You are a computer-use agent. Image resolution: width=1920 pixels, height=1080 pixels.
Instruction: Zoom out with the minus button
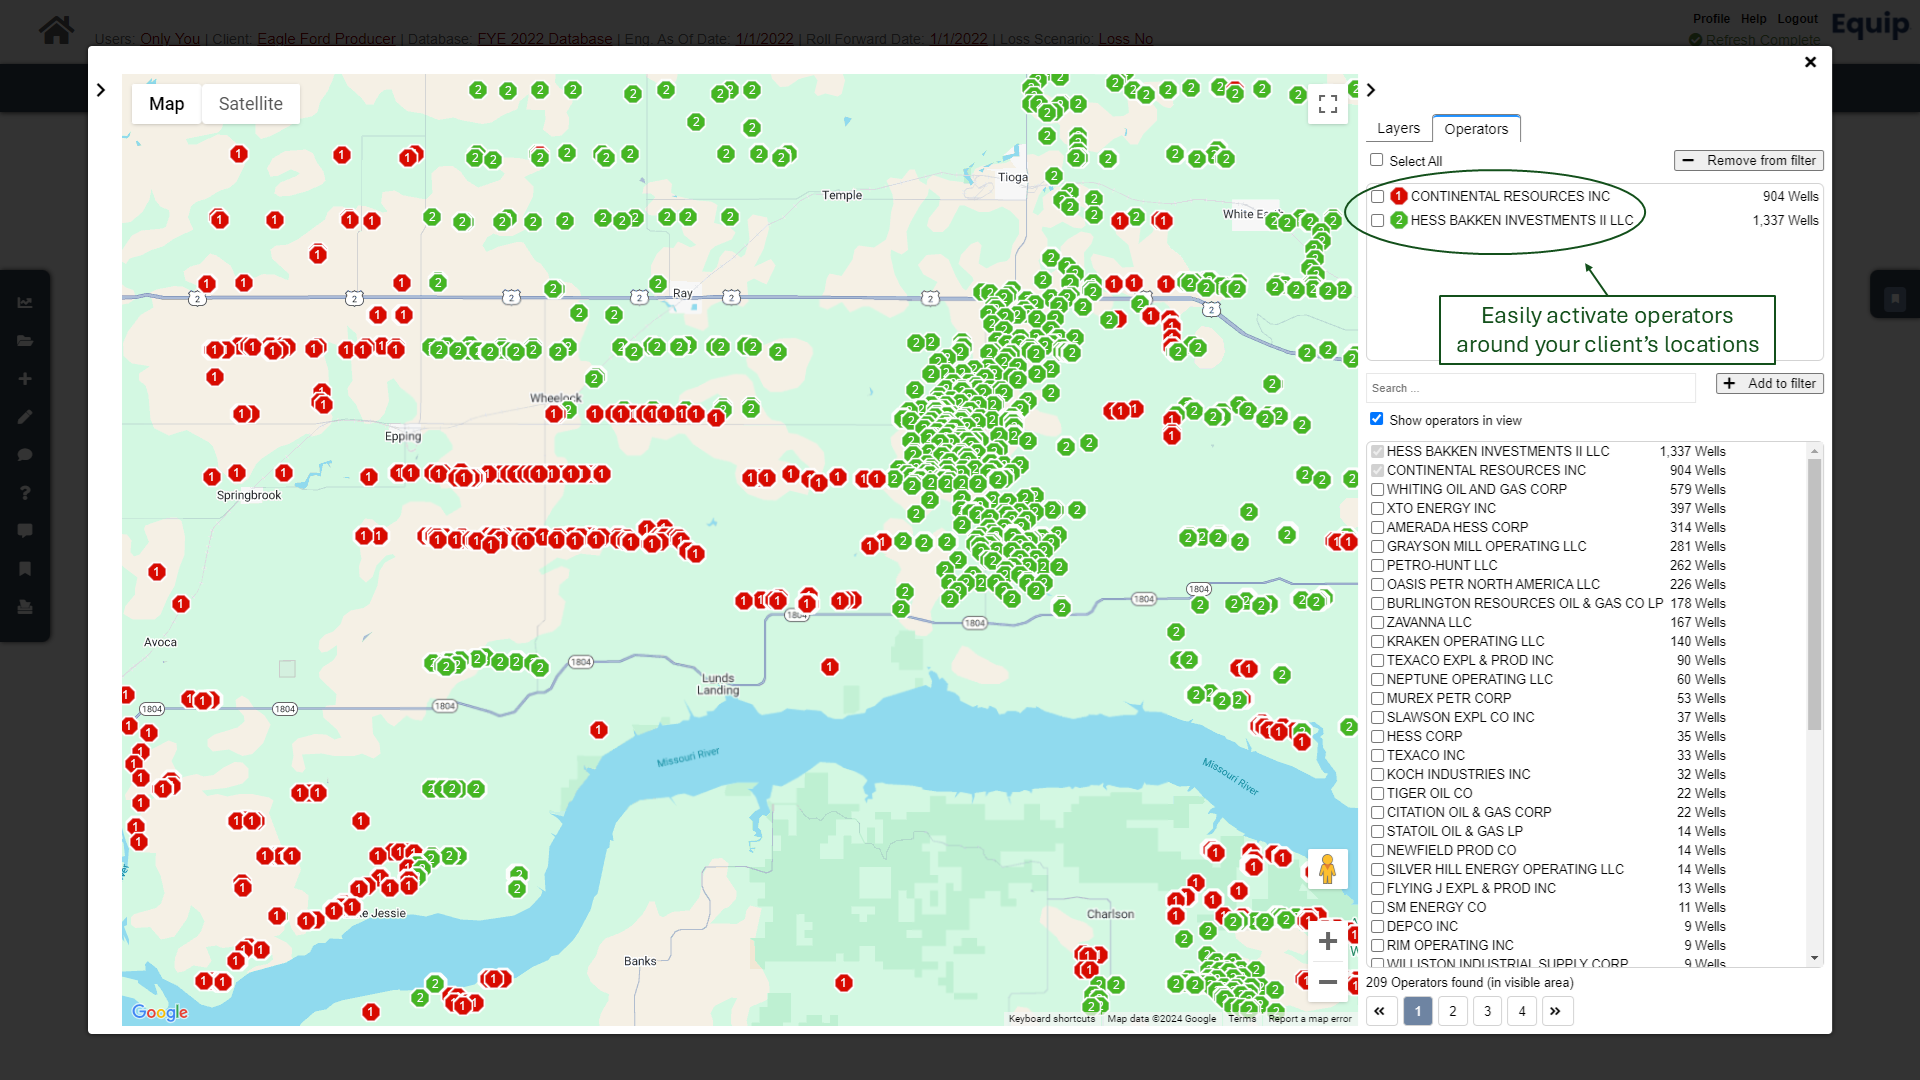click(1327, 982)
